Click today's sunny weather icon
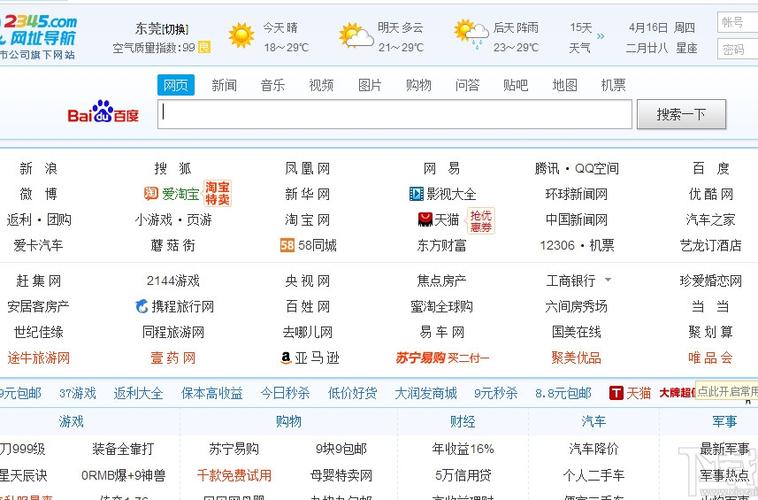This screenshot has height=500, width=758. click(241, 36)
